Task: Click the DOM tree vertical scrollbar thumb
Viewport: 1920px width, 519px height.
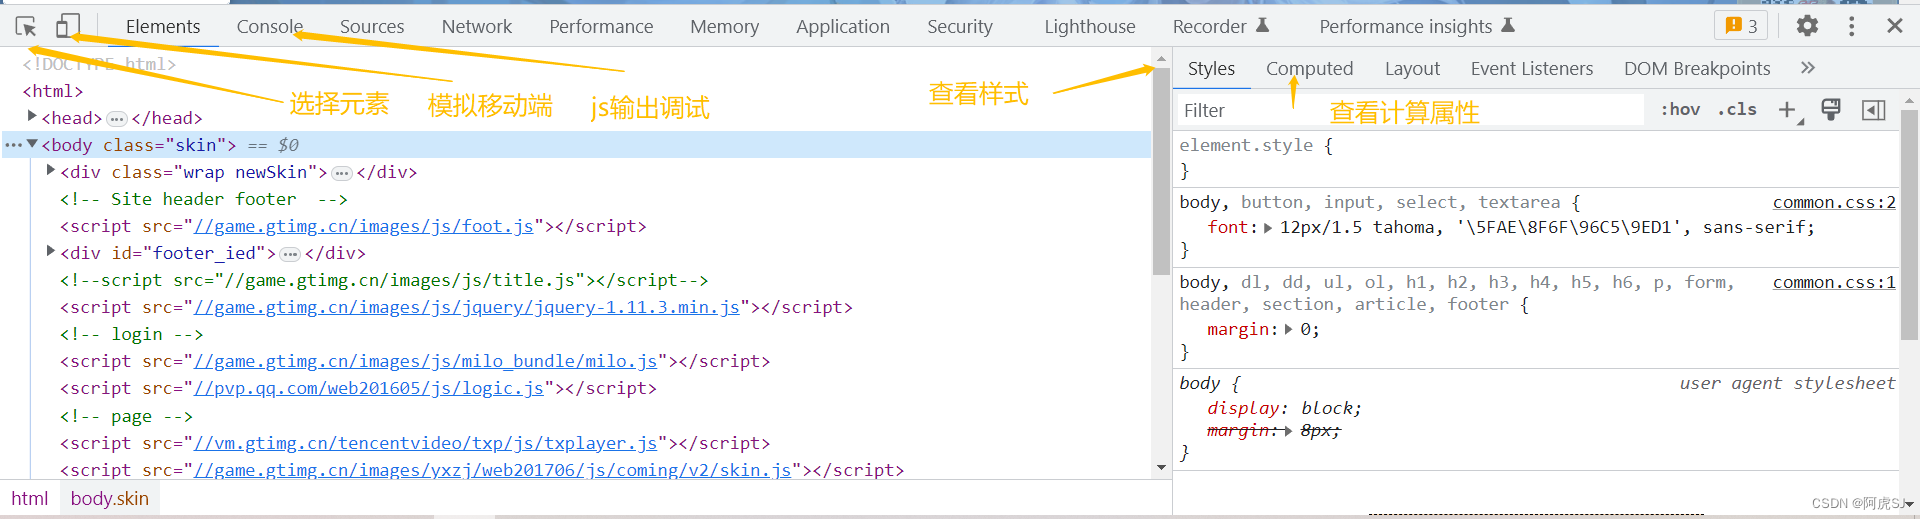Action: pos(1161,172)
